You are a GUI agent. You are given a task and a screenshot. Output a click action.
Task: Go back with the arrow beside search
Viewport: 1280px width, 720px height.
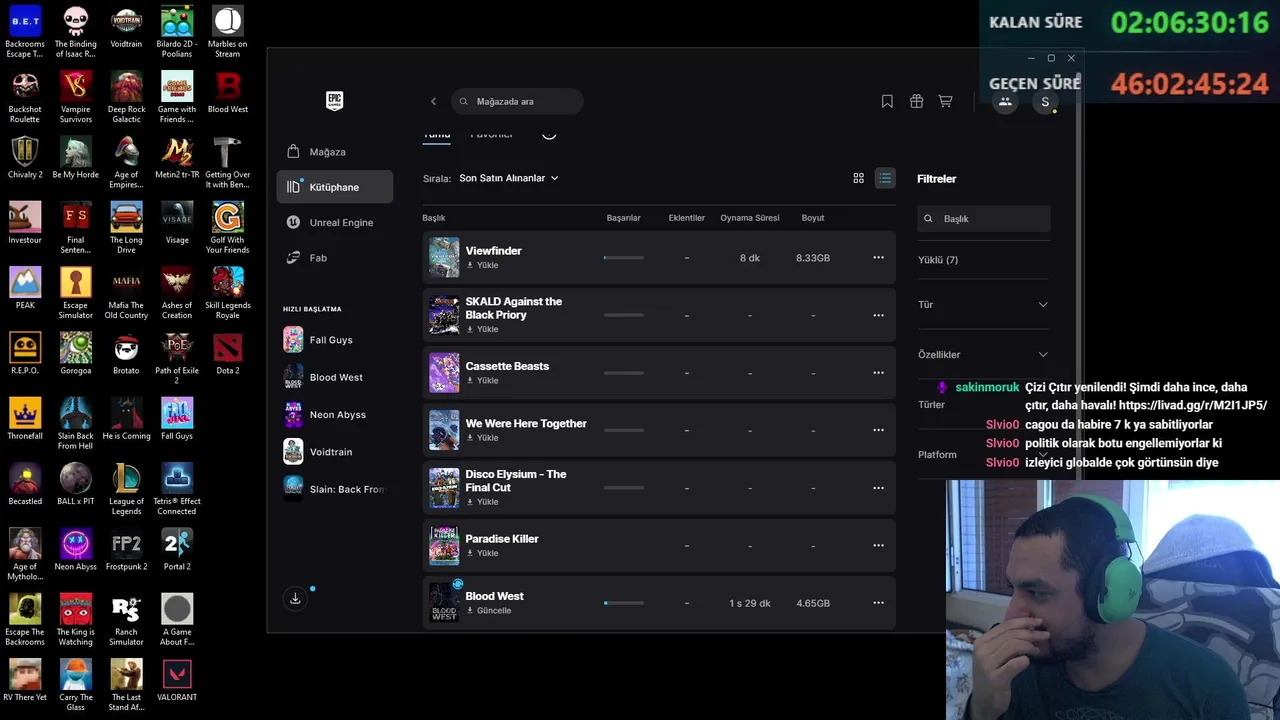tap(433, 101)
